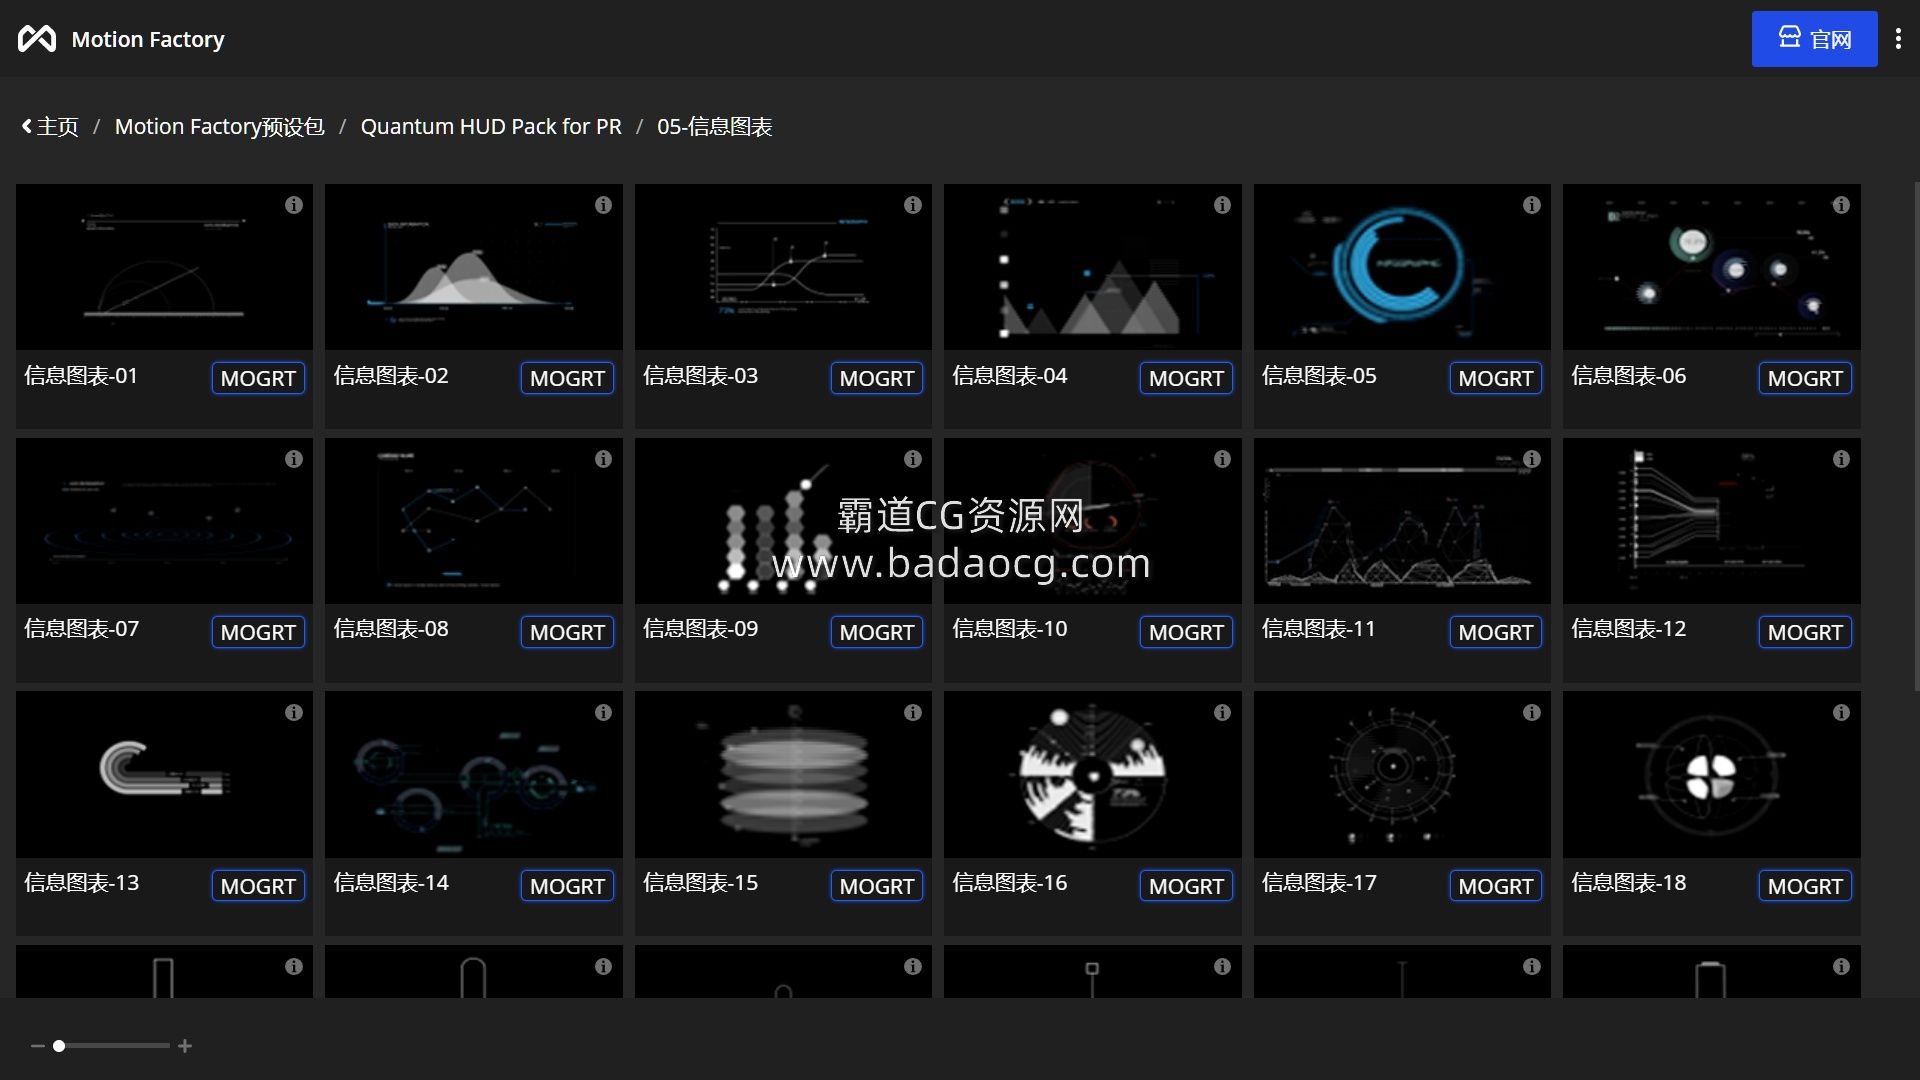Show info for 信息图表-11
Viewport: 1920px width, 1080px height.
click(1531, 459)
